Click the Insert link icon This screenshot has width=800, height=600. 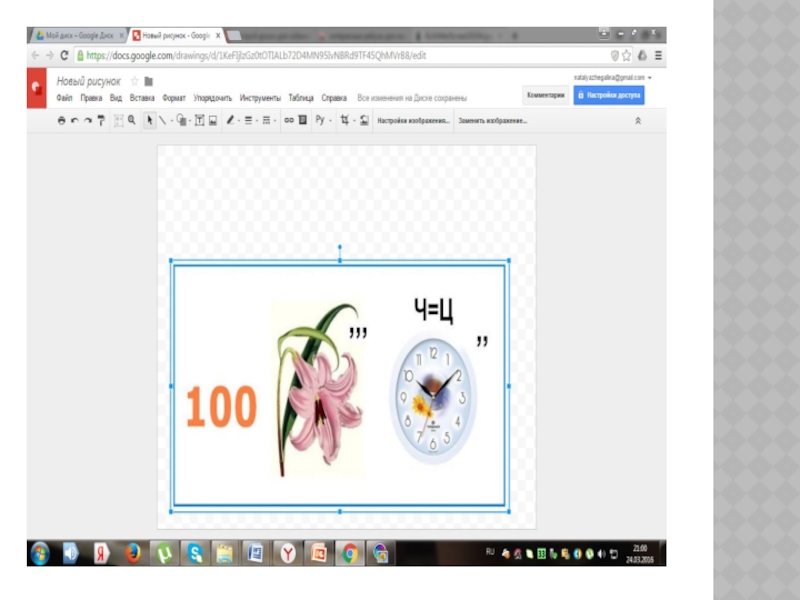pos(289,120)
